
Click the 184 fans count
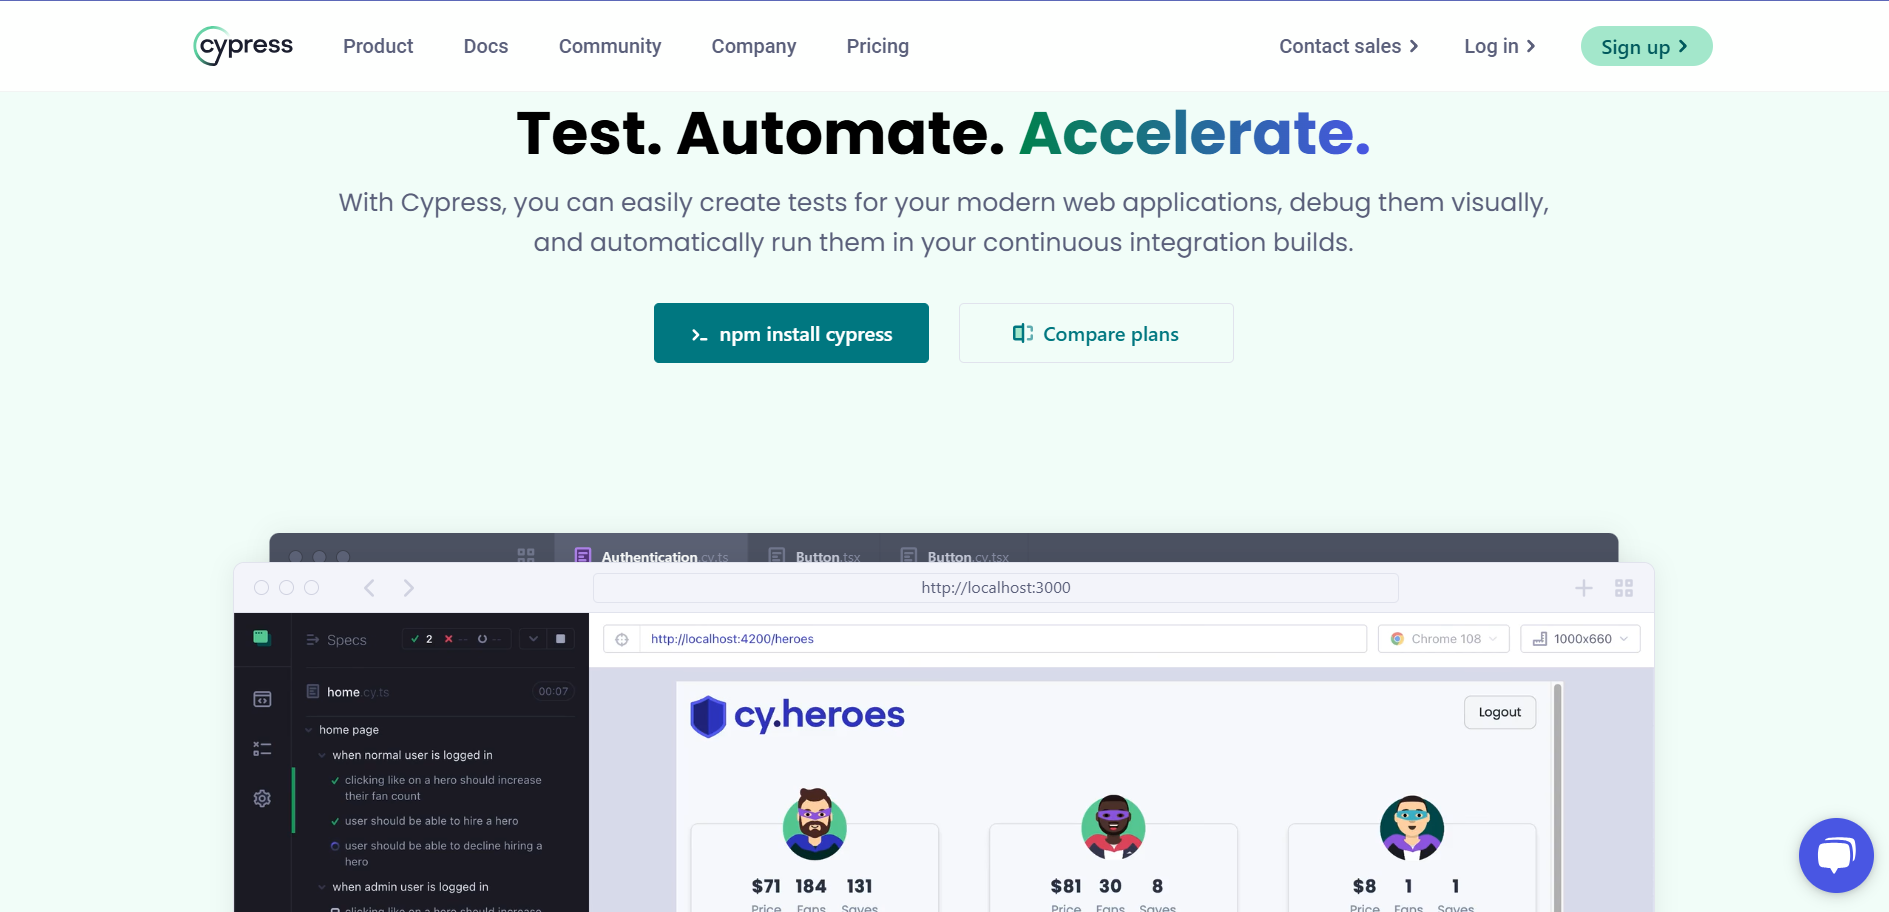tap(811, 886)
